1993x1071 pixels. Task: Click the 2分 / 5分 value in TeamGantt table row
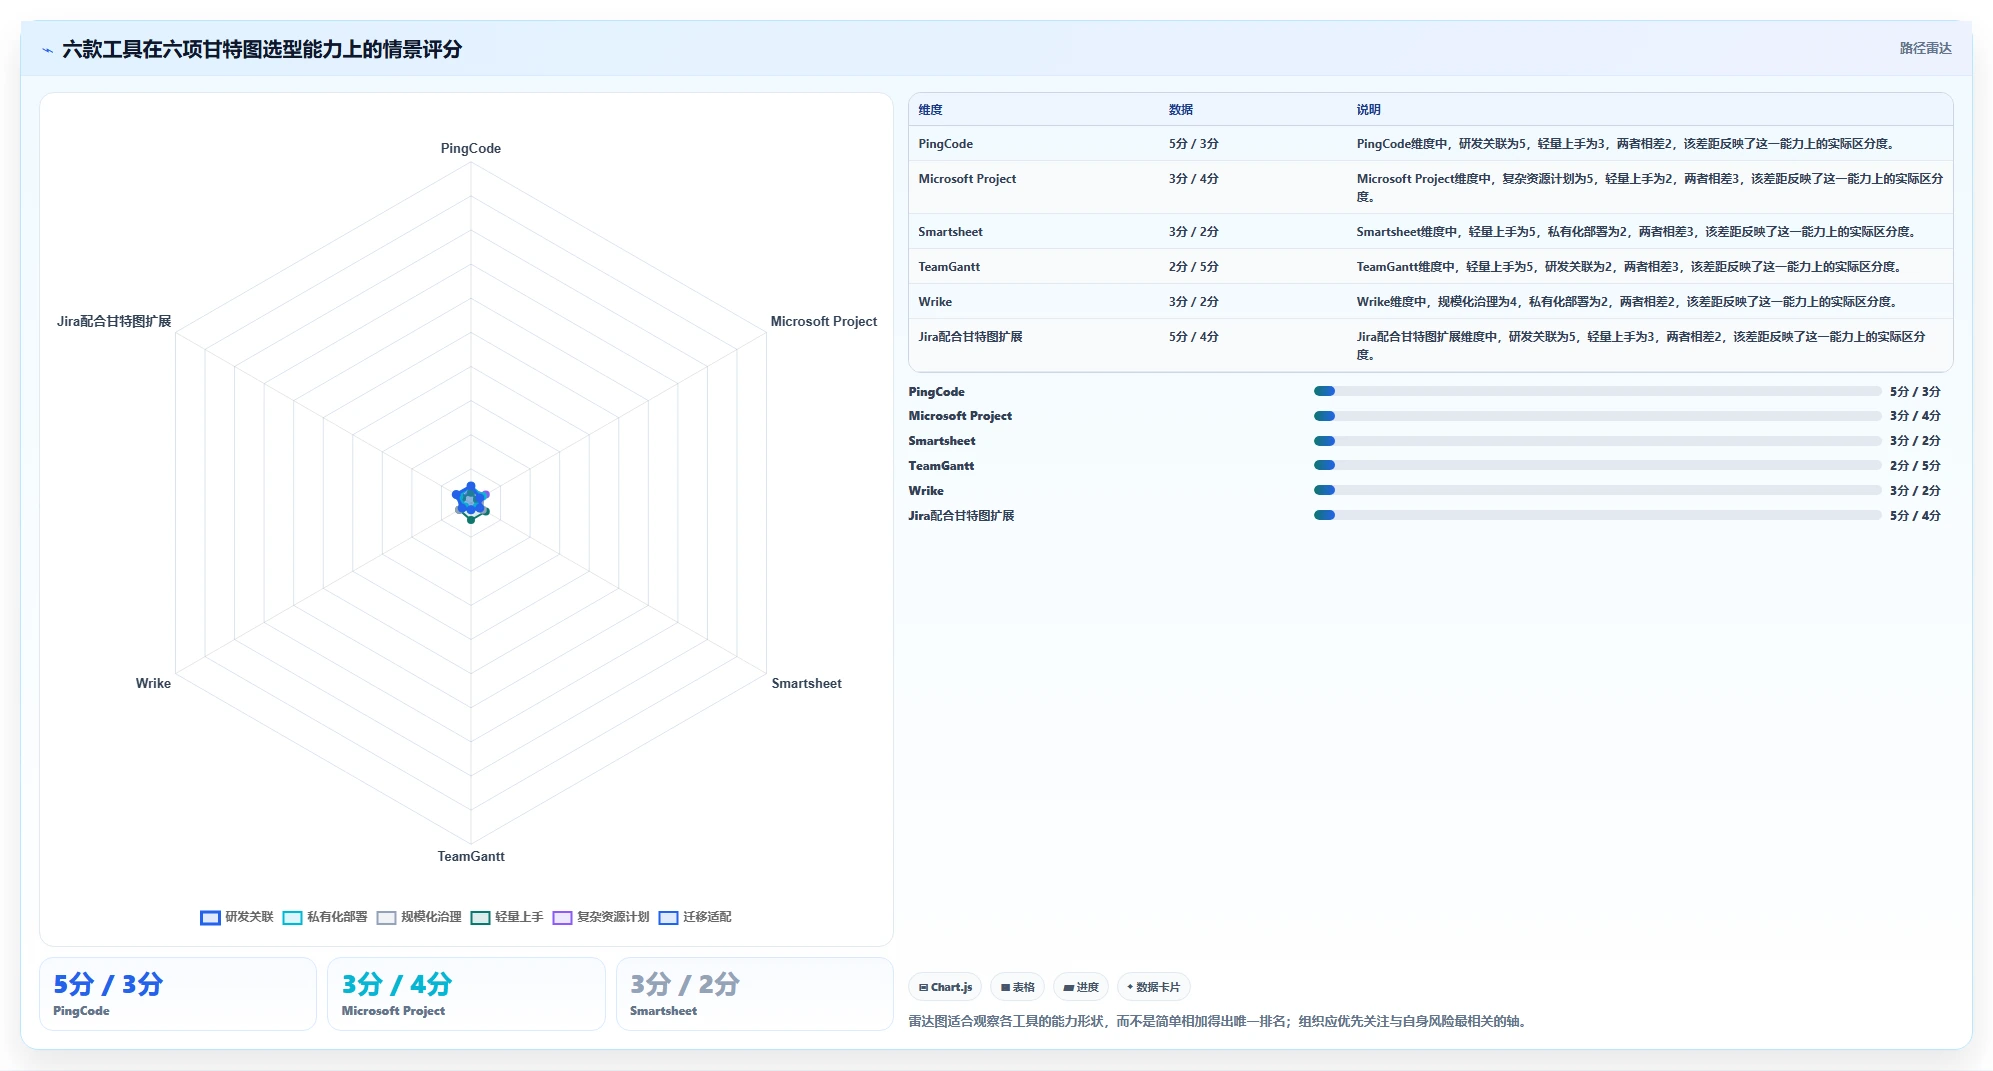pos(1193,267)
